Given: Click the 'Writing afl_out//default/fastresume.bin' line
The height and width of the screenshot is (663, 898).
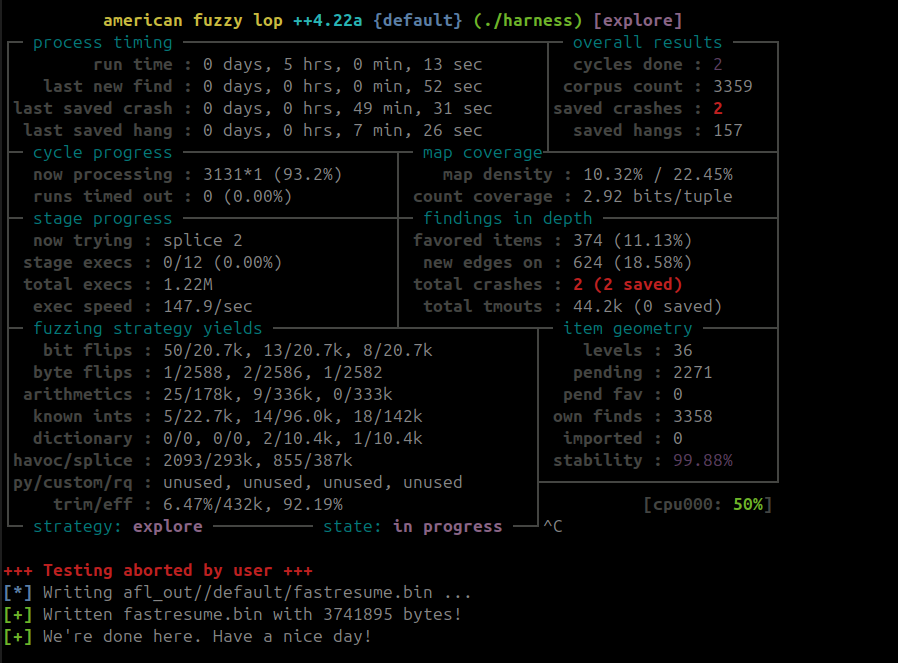Looking at the screenshot, I should 237,593.
